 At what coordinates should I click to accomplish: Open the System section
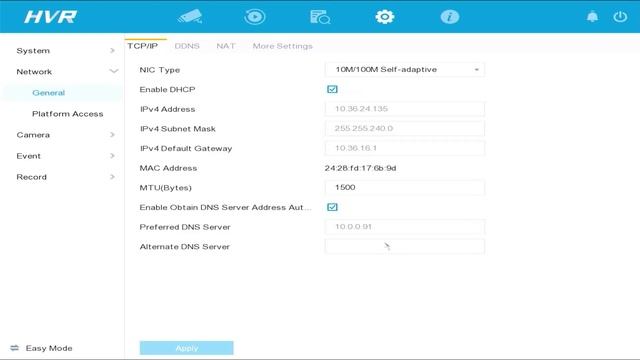coord(33,51)
